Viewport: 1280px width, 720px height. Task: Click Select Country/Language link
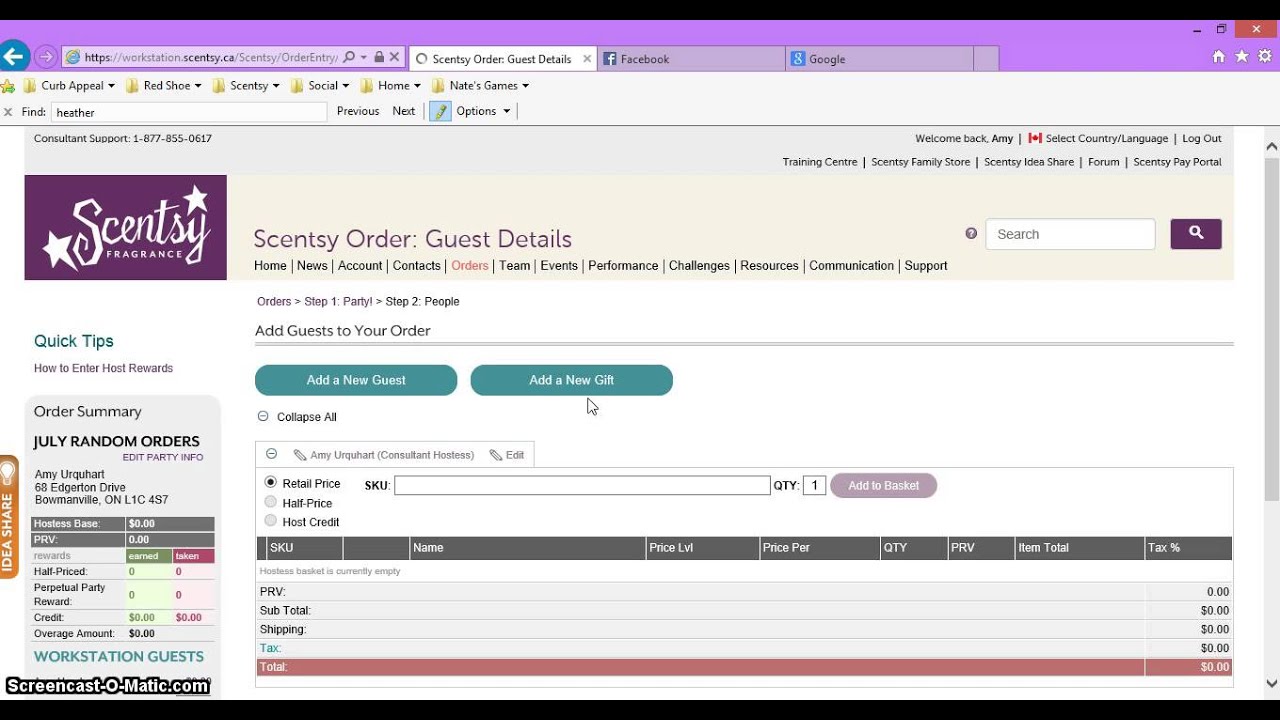point(1107,138)
